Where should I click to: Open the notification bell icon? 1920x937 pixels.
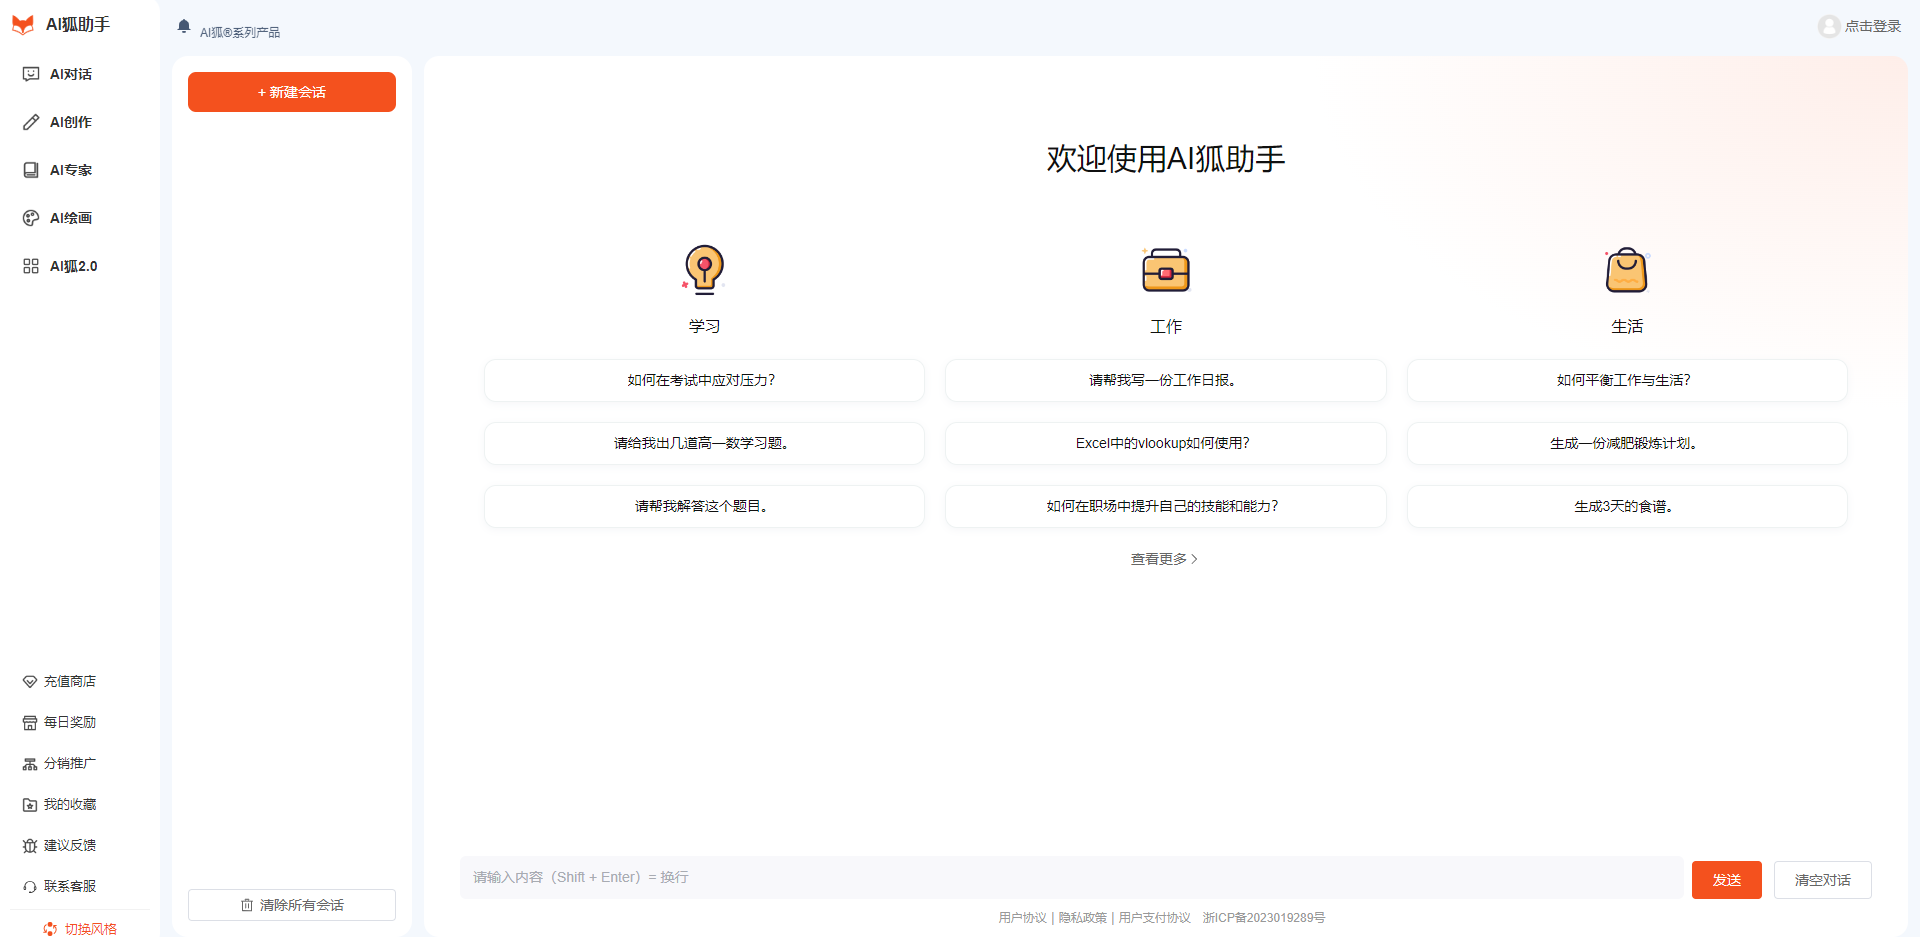click(x=183, y=28)
